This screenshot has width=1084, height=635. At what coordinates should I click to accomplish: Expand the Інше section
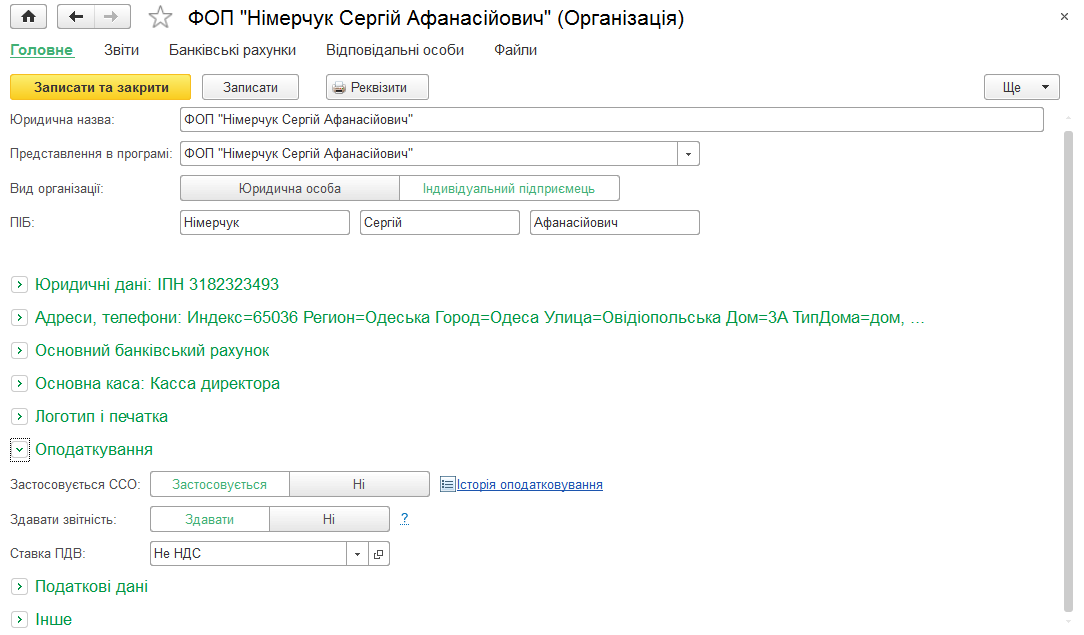[19, 620]
